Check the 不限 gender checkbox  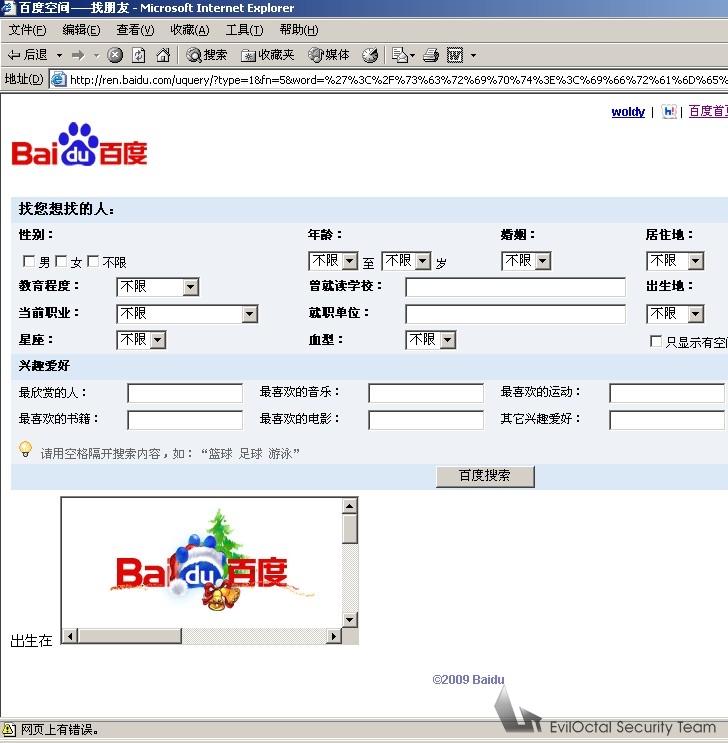click(x=93, y=261)
